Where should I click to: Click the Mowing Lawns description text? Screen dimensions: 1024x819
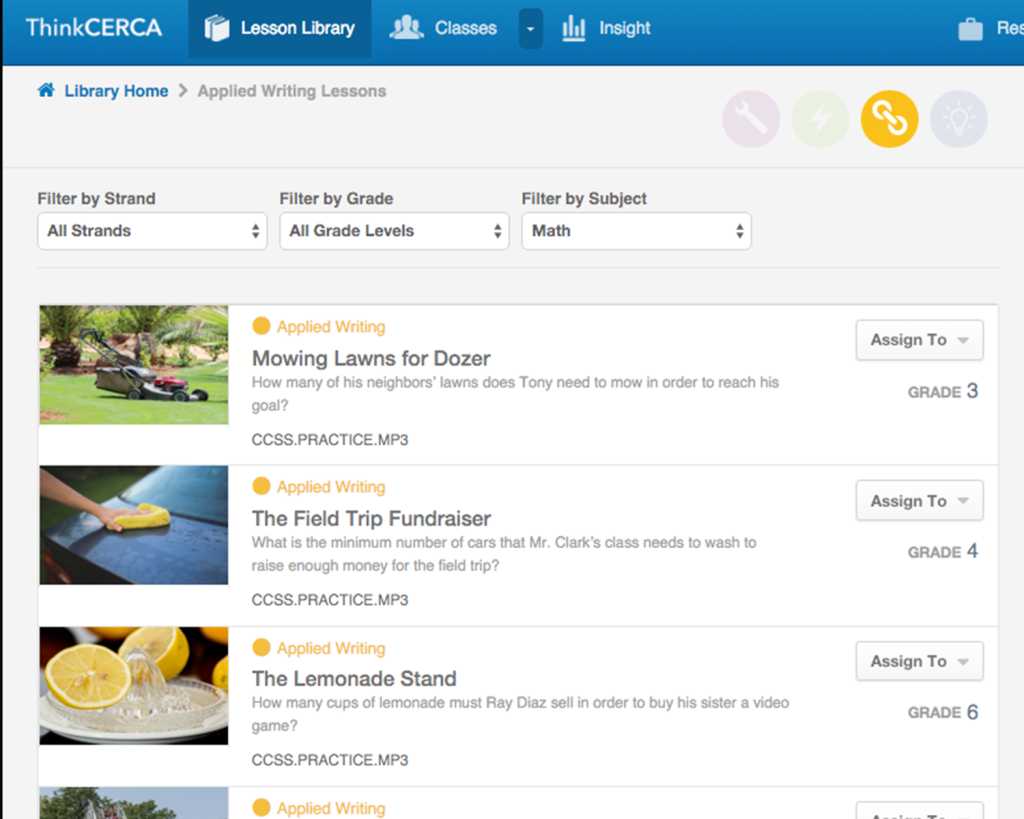tap(515, 394)
